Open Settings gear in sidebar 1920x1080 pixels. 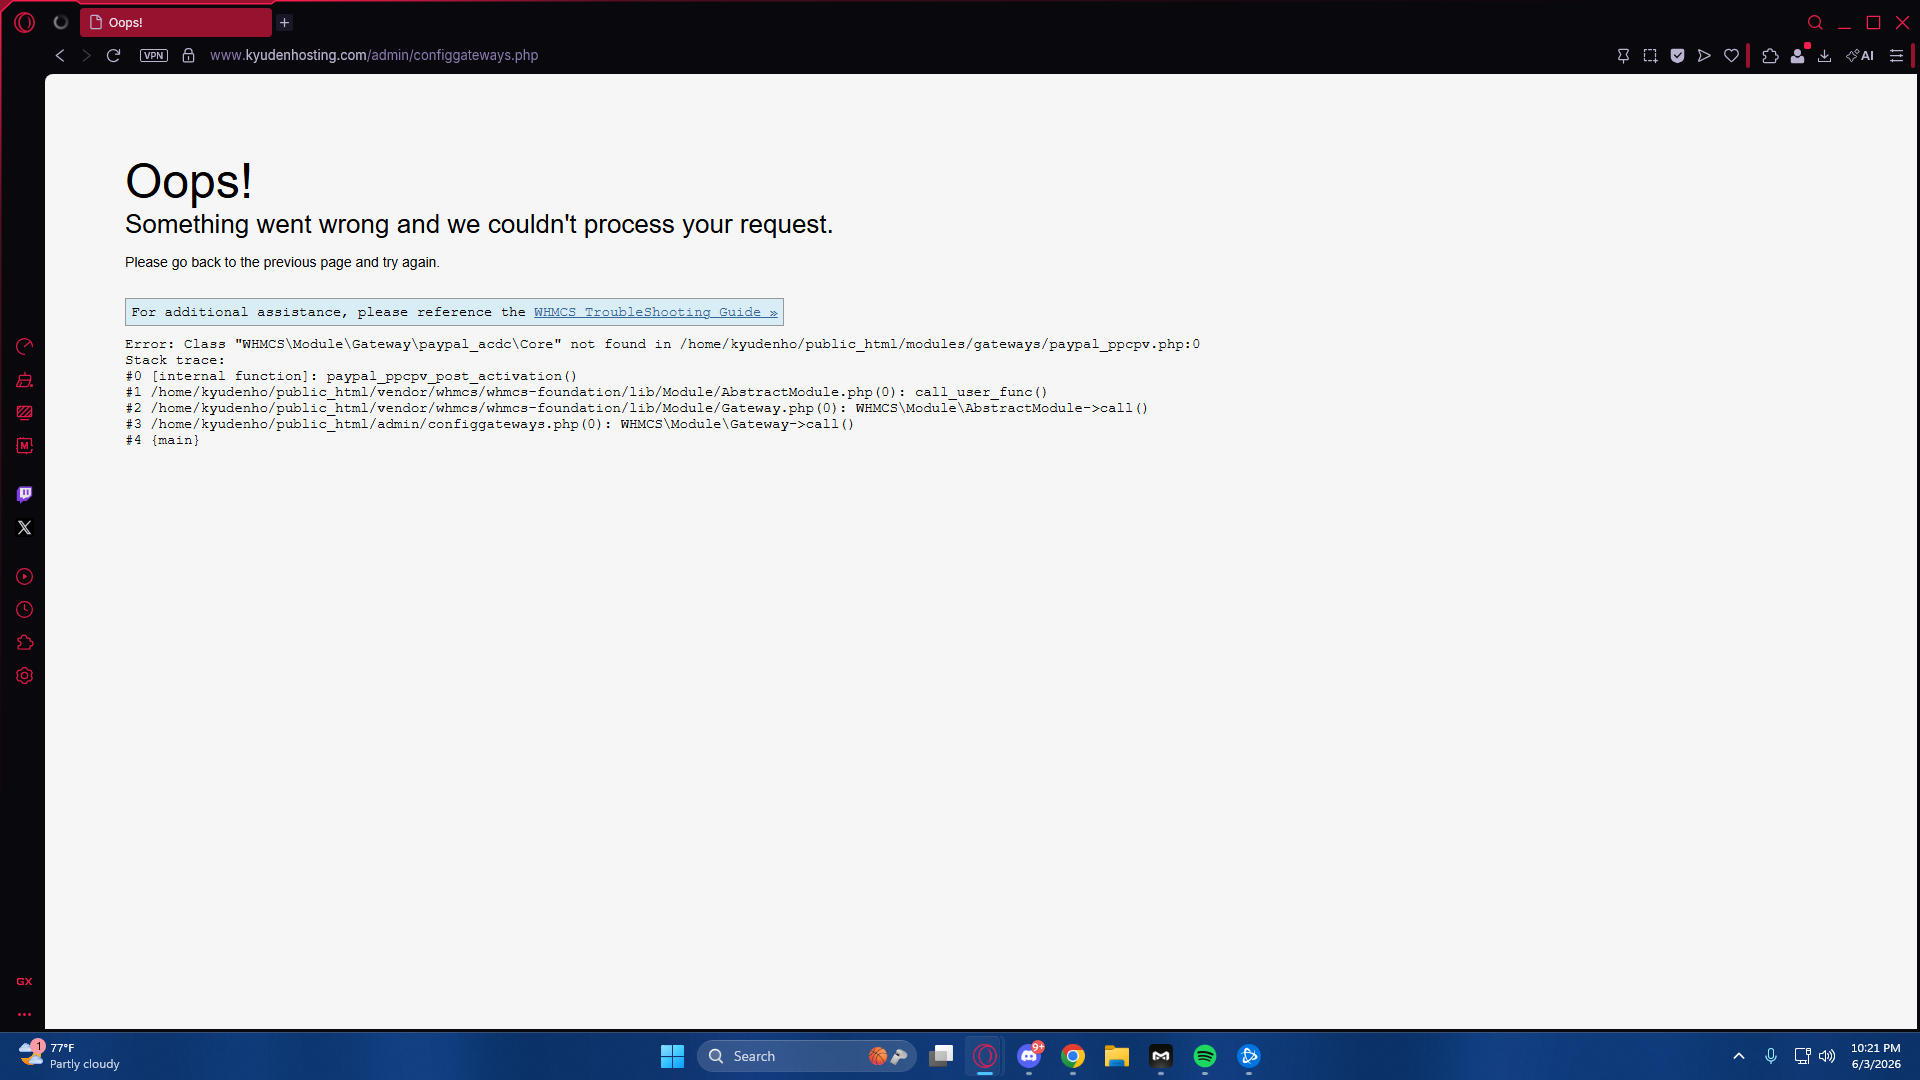tap(25, 676)
